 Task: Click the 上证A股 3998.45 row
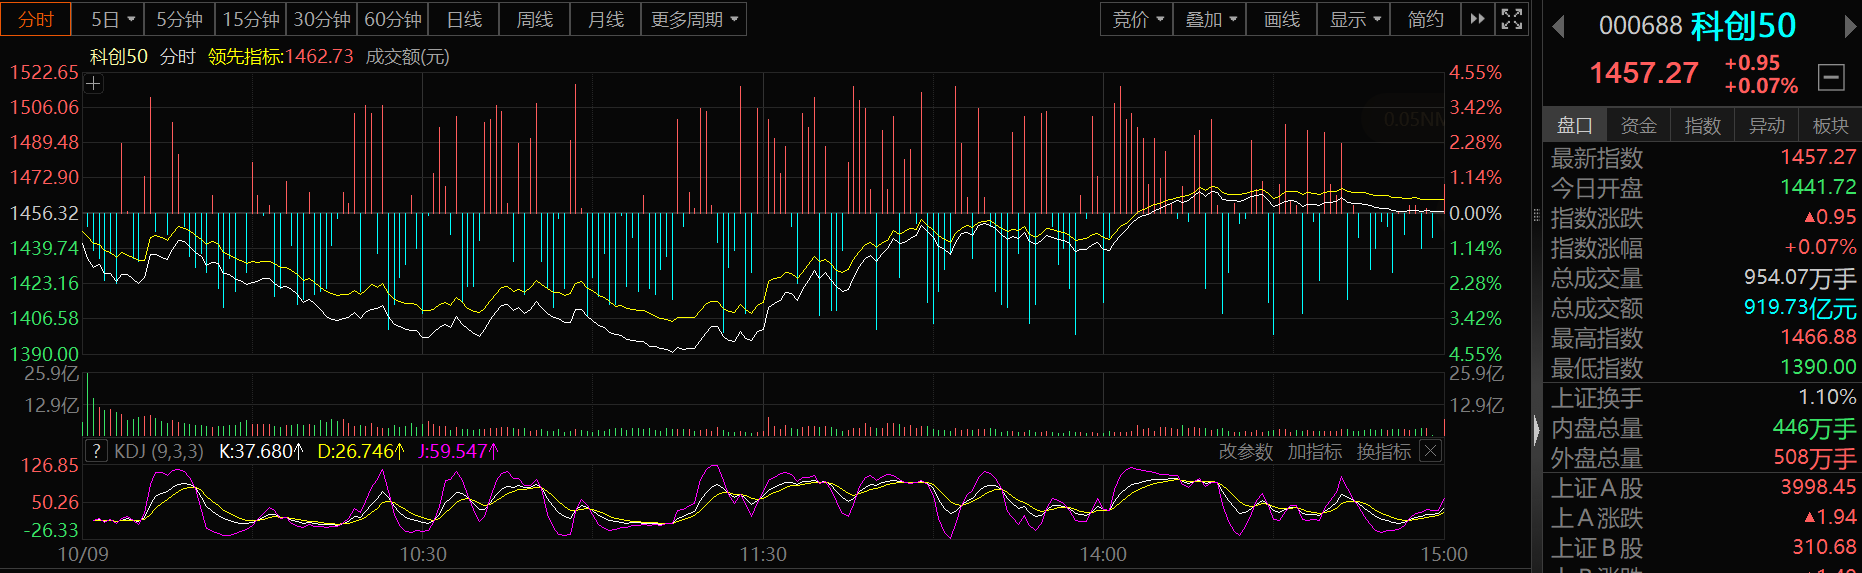[1703, 487]
